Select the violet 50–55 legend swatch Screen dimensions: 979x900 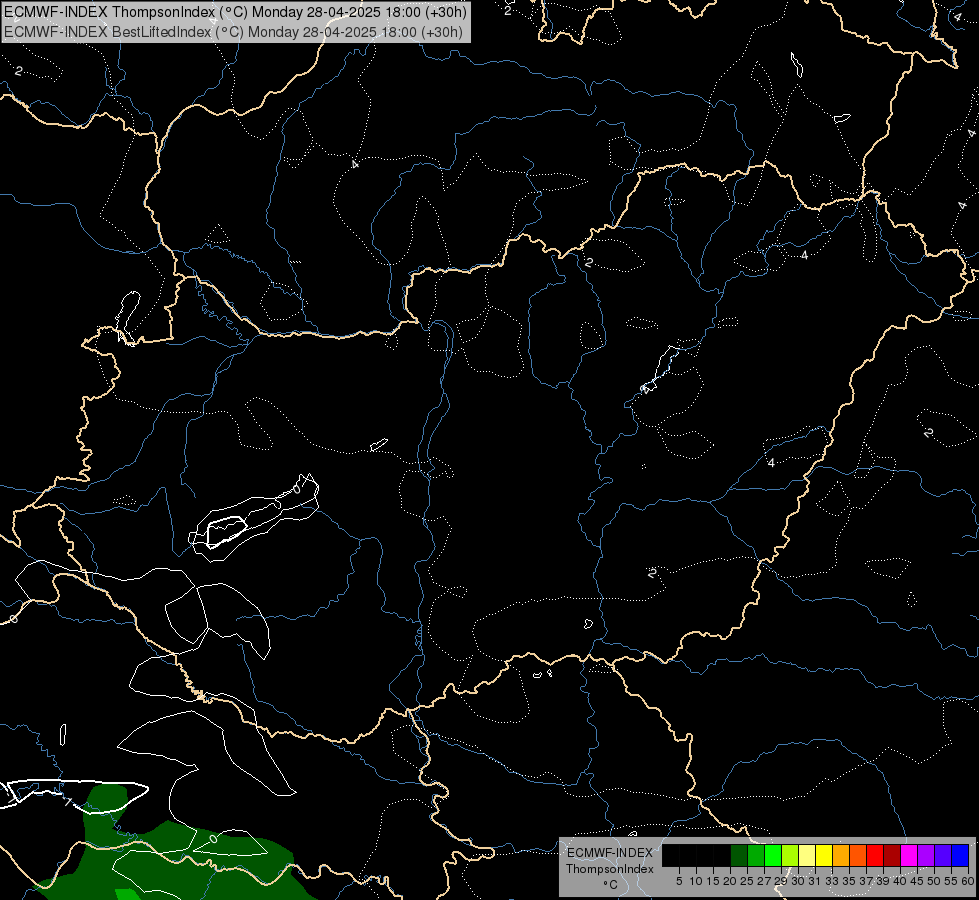click(943, 855)
